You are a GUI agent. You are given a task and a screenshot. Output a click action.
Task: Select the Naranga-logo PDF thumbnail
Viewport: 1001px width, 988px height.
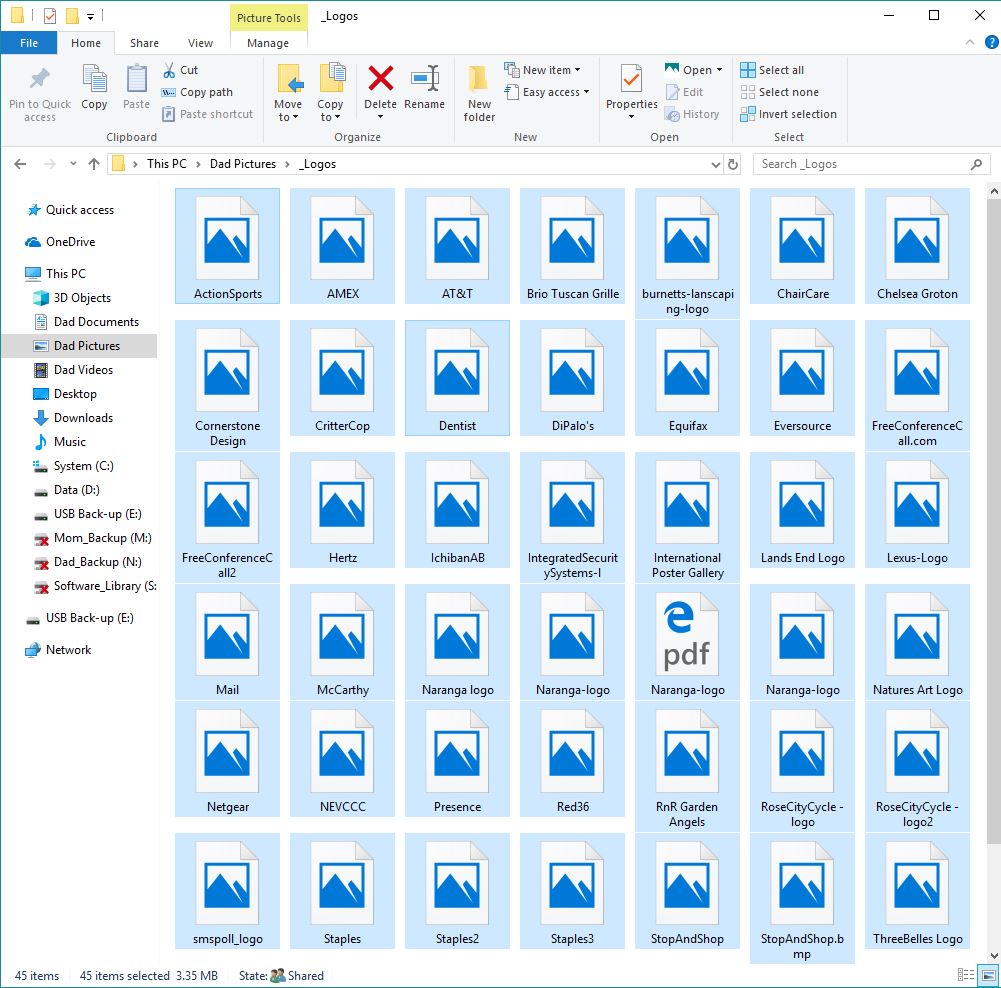click(687, 634)
